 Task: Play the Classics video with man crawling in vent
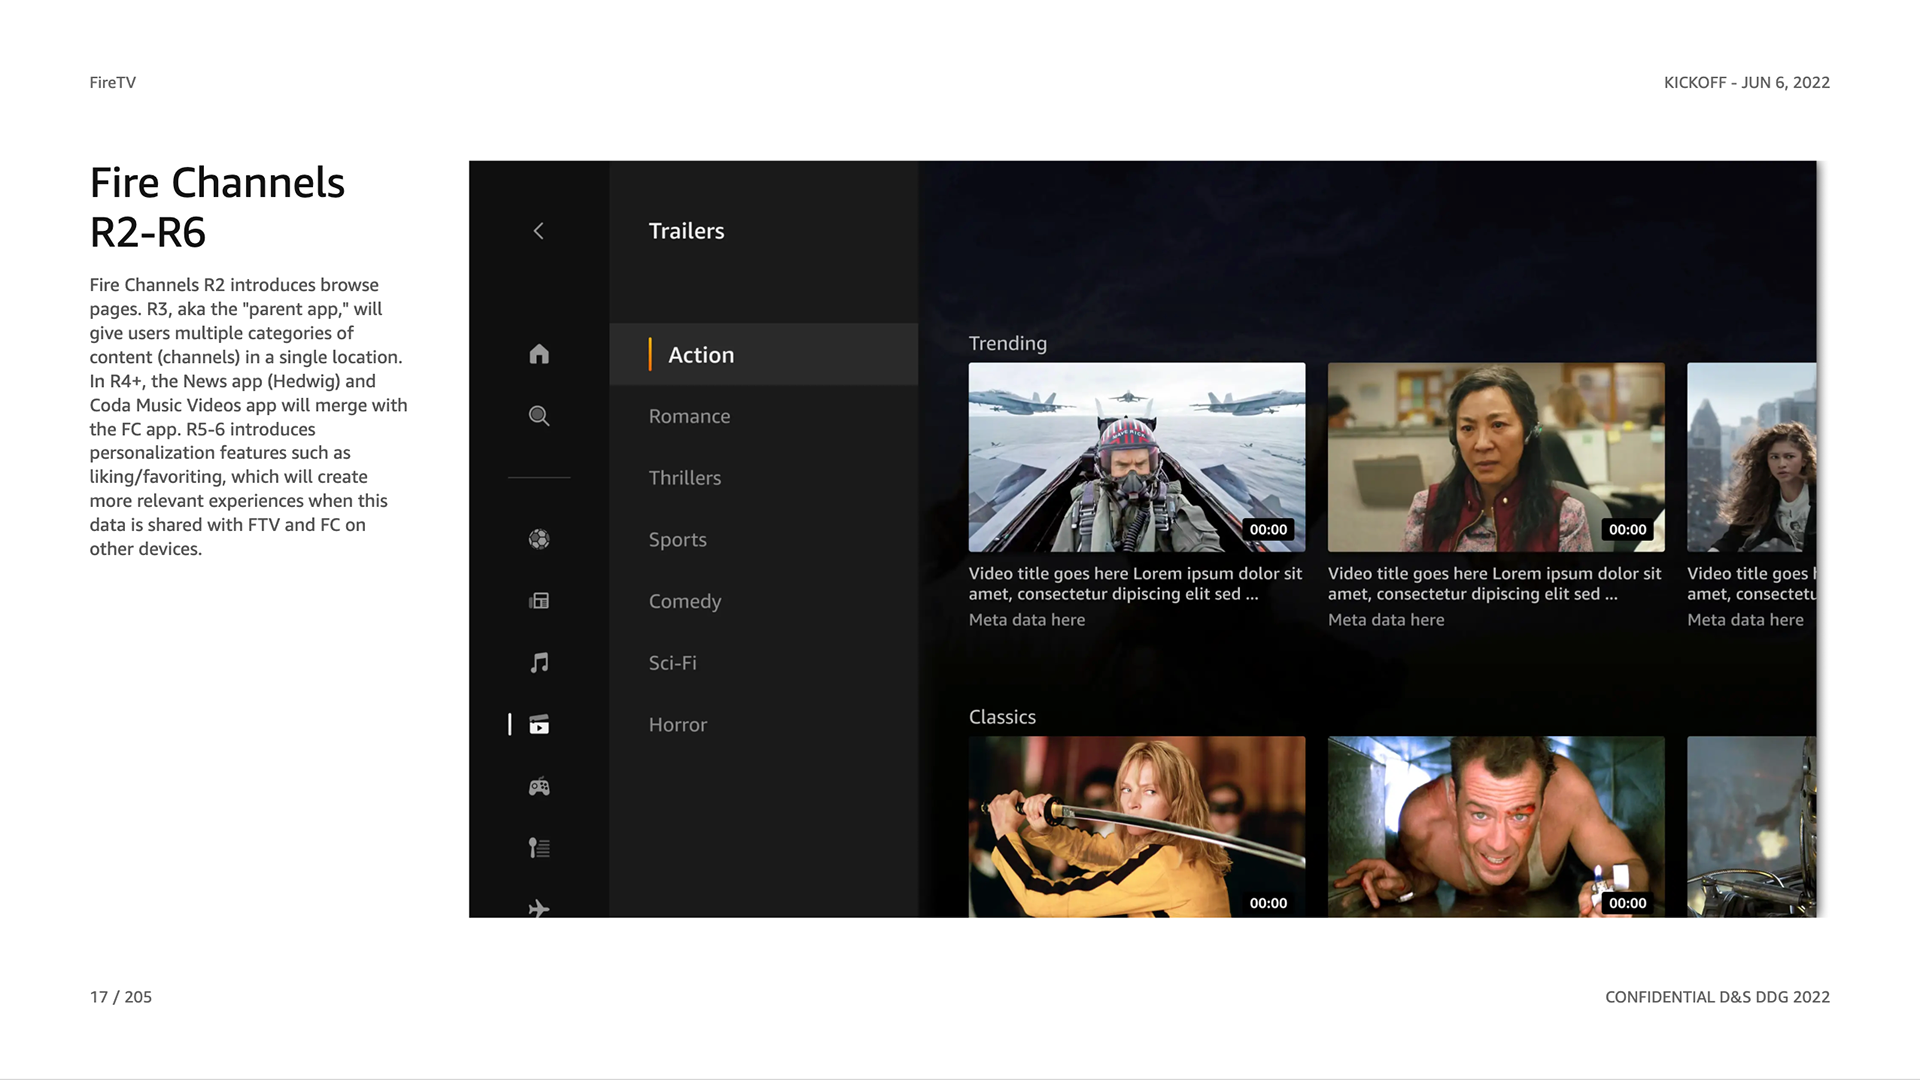pyautogui.click(x=1496, y=827)
